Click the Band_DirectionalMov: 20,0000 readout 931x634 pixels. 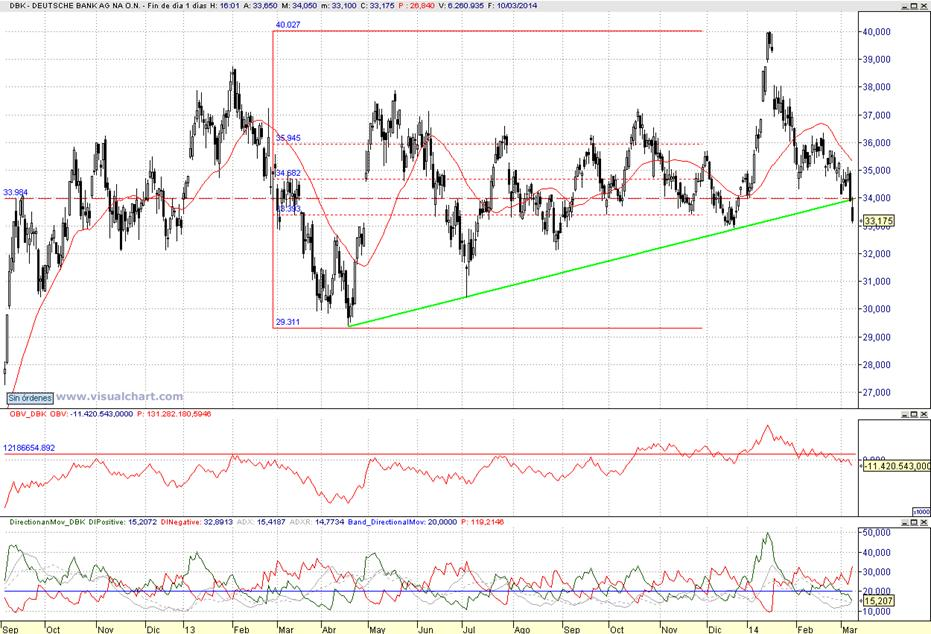click(x=402, y=522)
